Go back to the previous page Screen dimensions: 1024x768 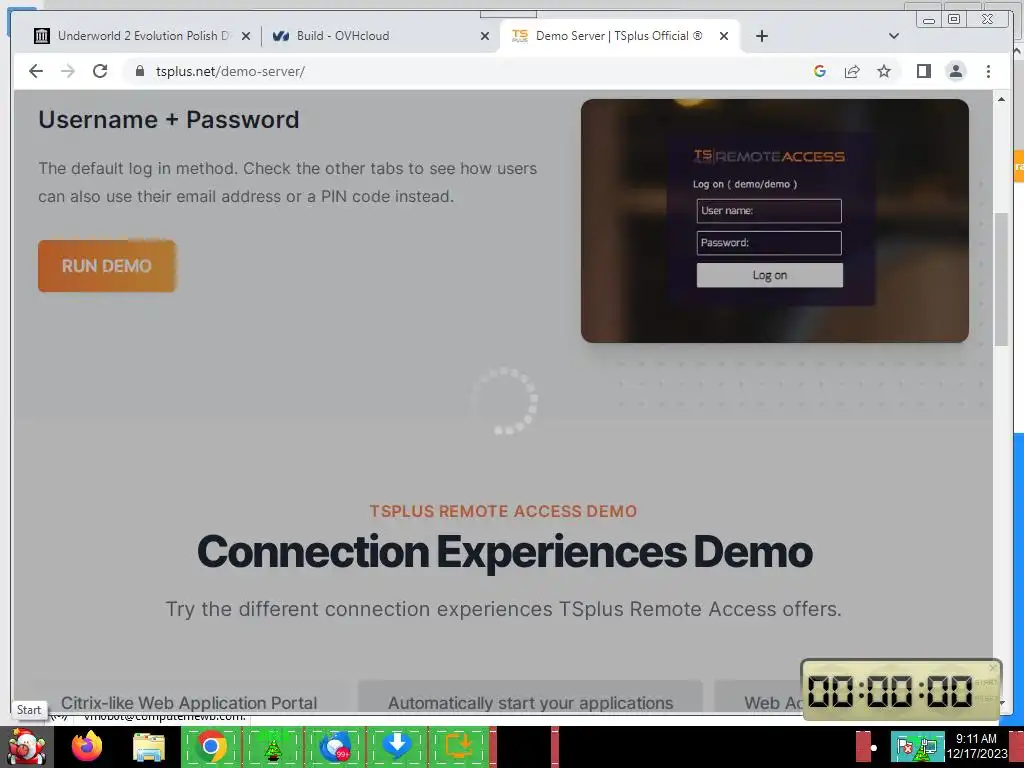pos(36,71)
